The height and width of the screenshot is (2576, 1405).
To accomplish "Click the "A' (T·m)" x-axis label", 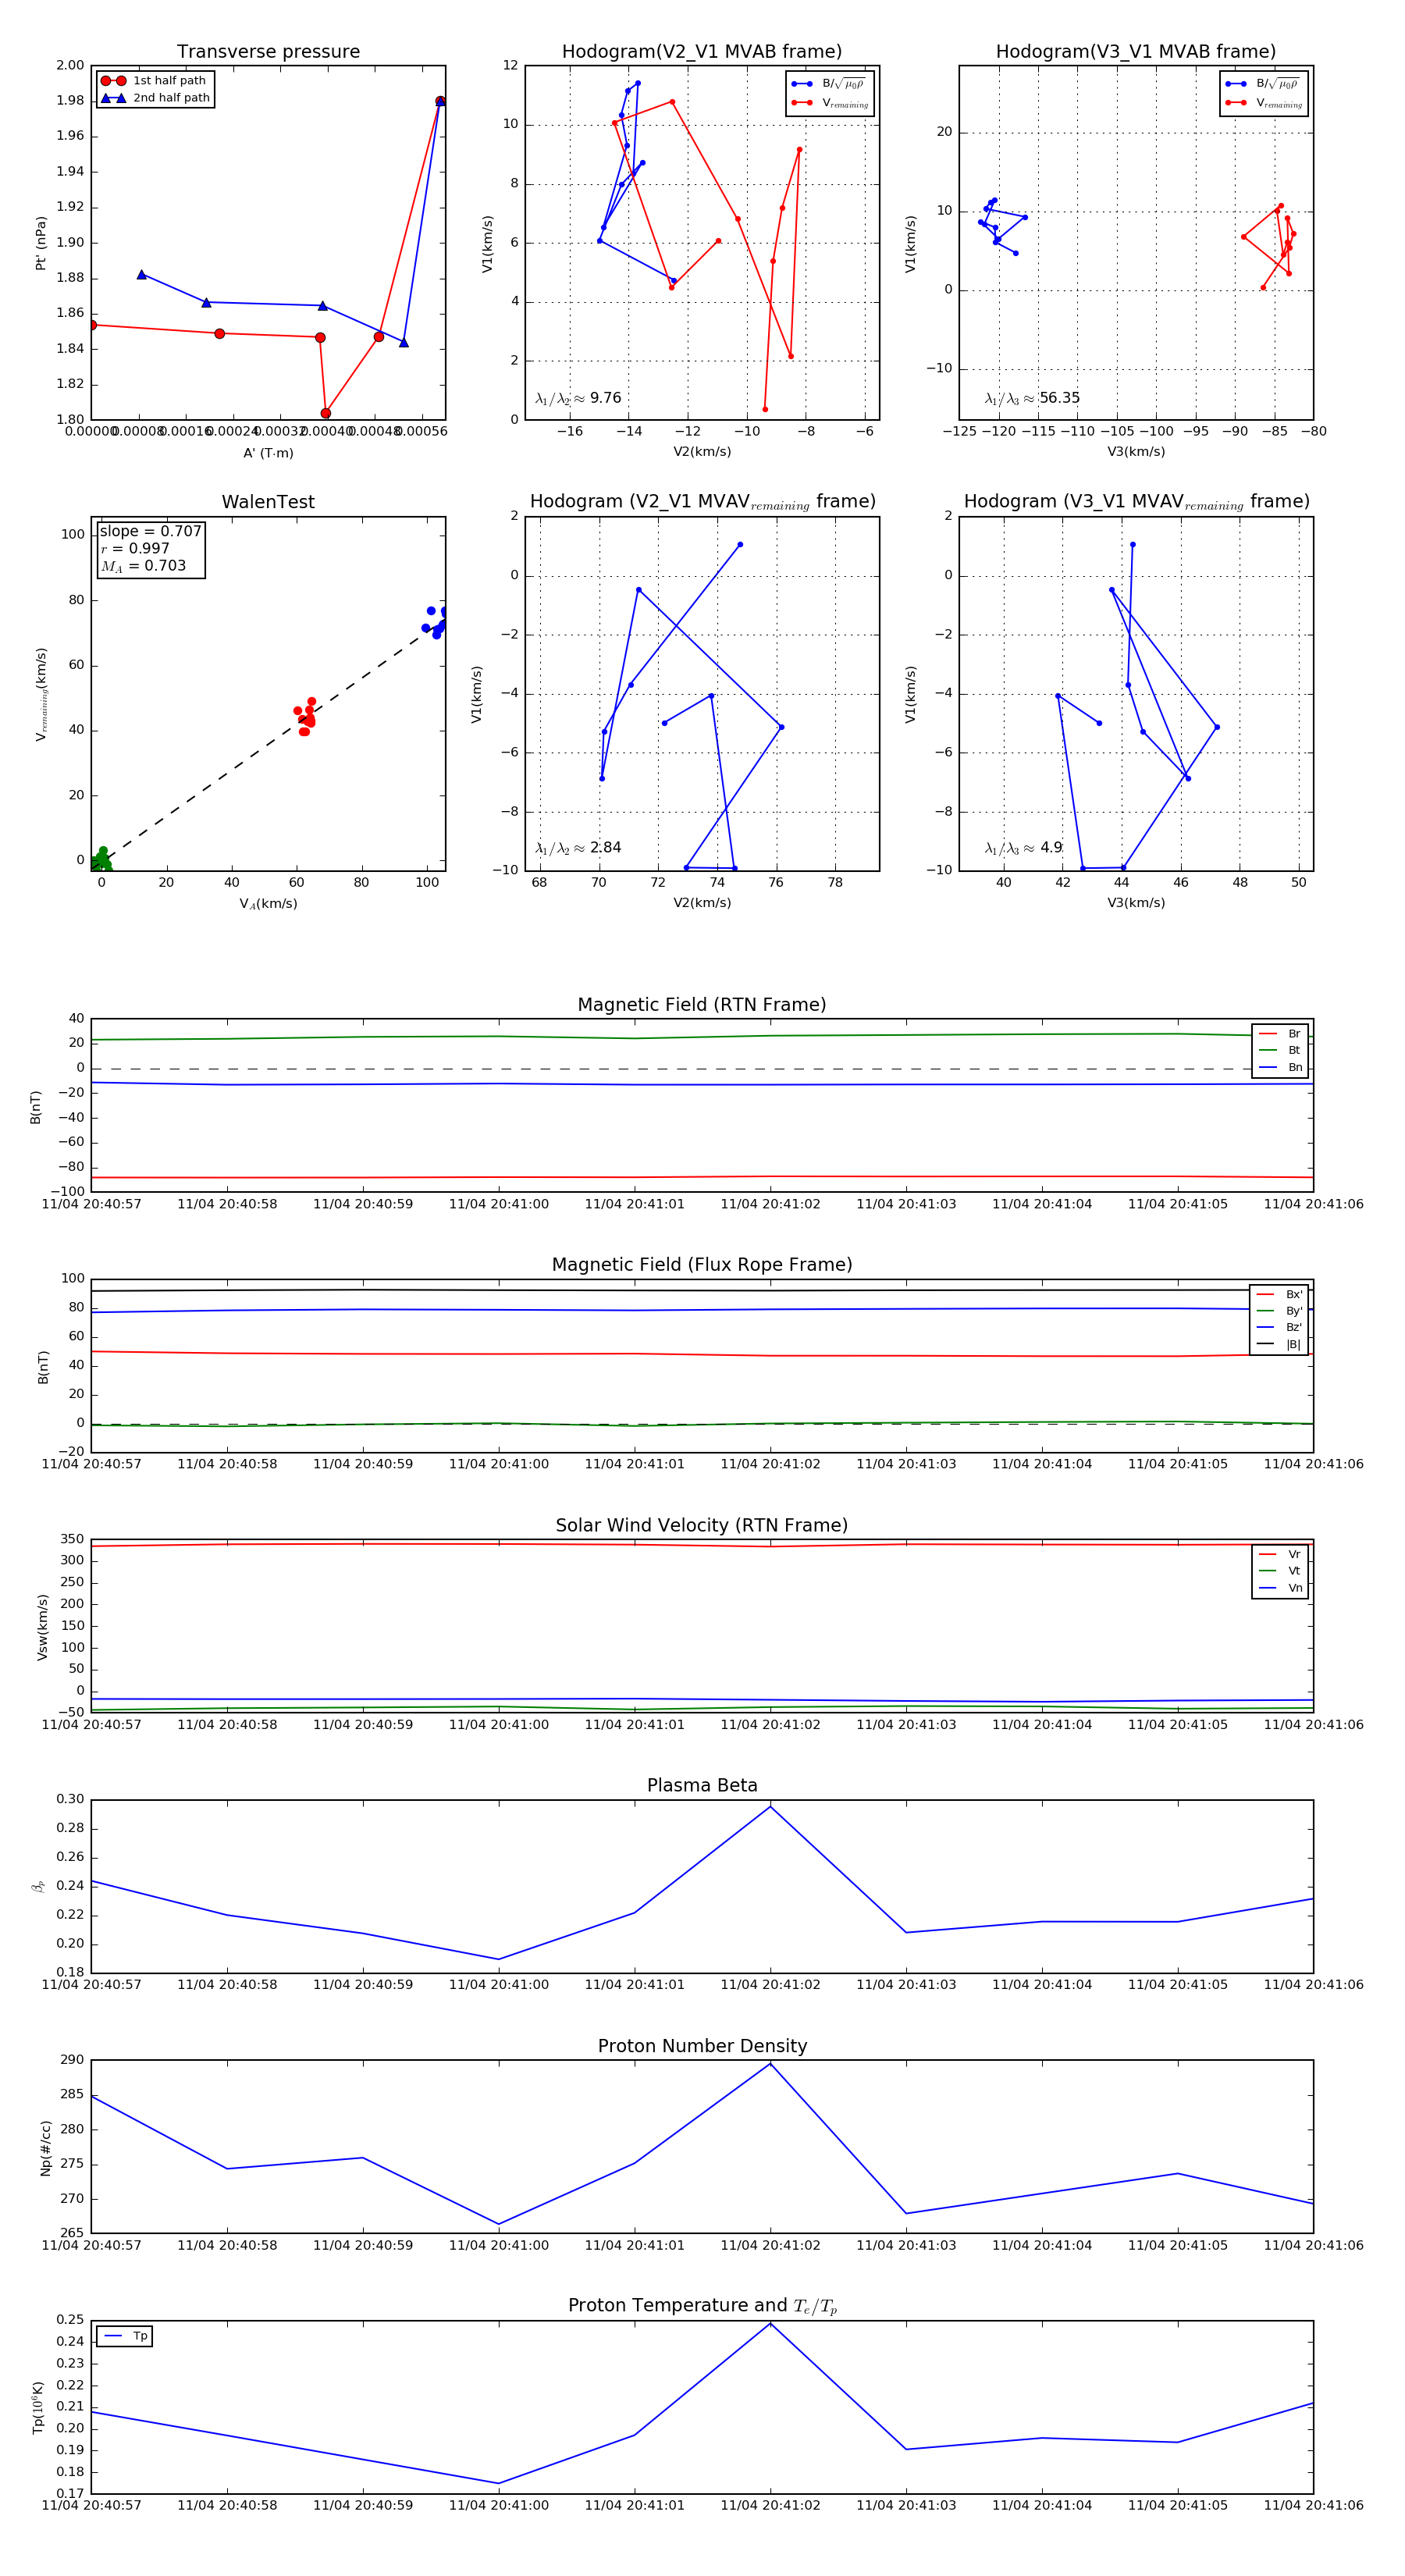I will [268, 453].
